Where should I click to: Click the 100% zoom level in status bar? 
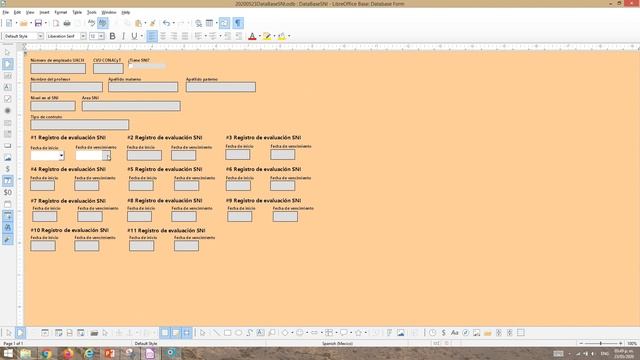tap(632, 344)
